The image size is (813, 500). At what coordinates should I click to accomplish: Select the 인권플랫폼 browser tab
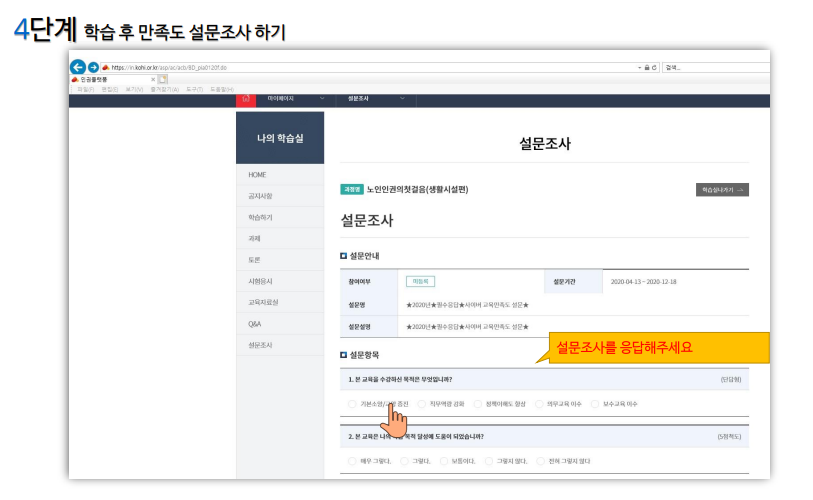(x=113, y=79)
